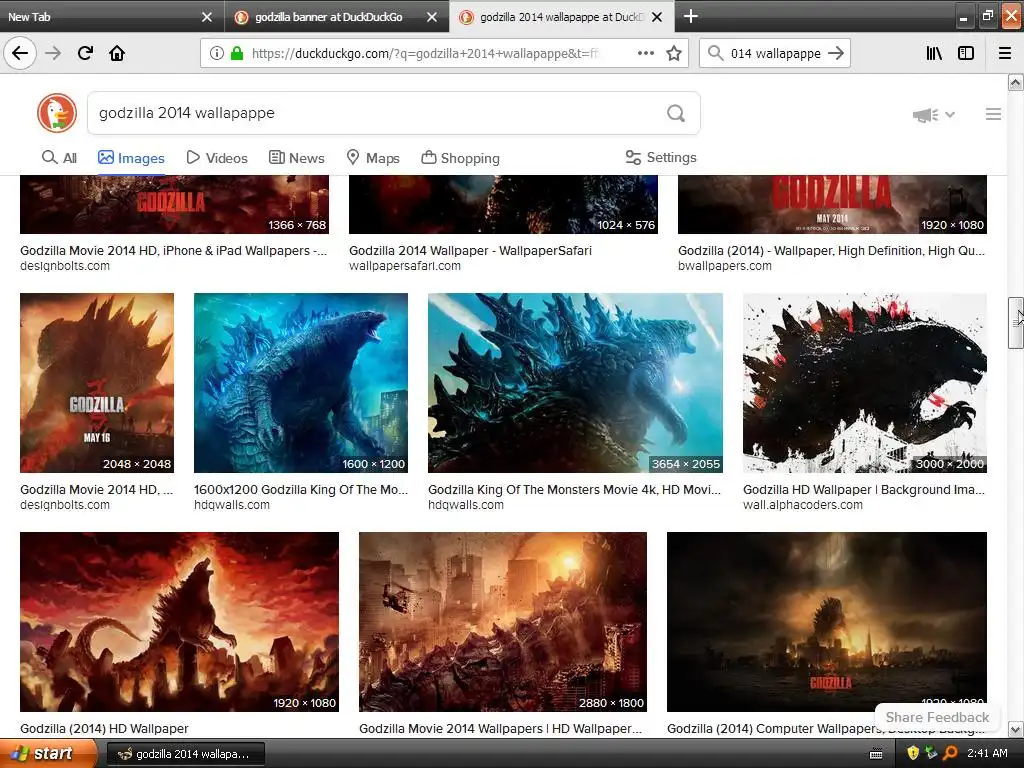Open the dark Godzilla city skyline thumbnail

(827, 622)
